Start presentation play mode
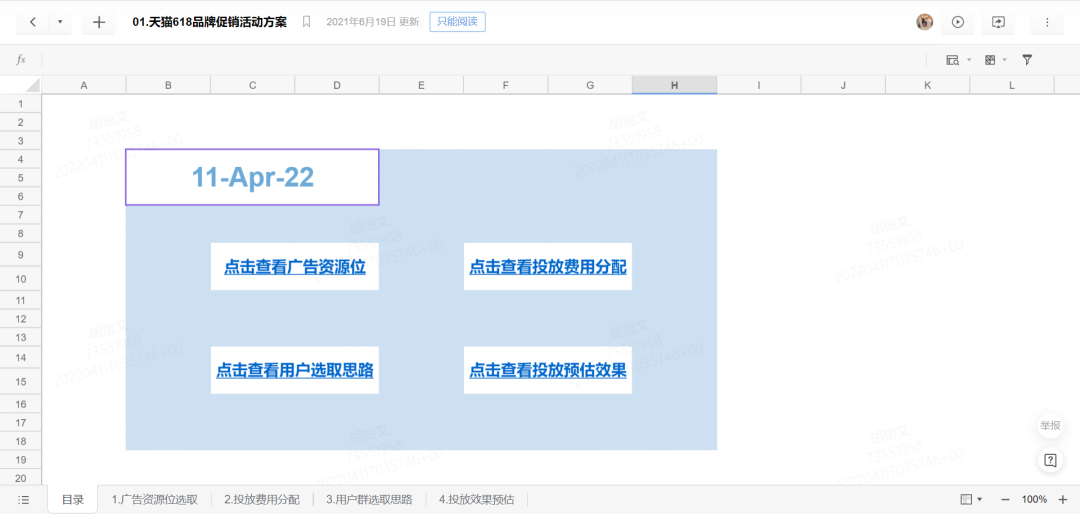Image resolution: width=1080 pixels, height=514 pixels. [x=957, y=22]
